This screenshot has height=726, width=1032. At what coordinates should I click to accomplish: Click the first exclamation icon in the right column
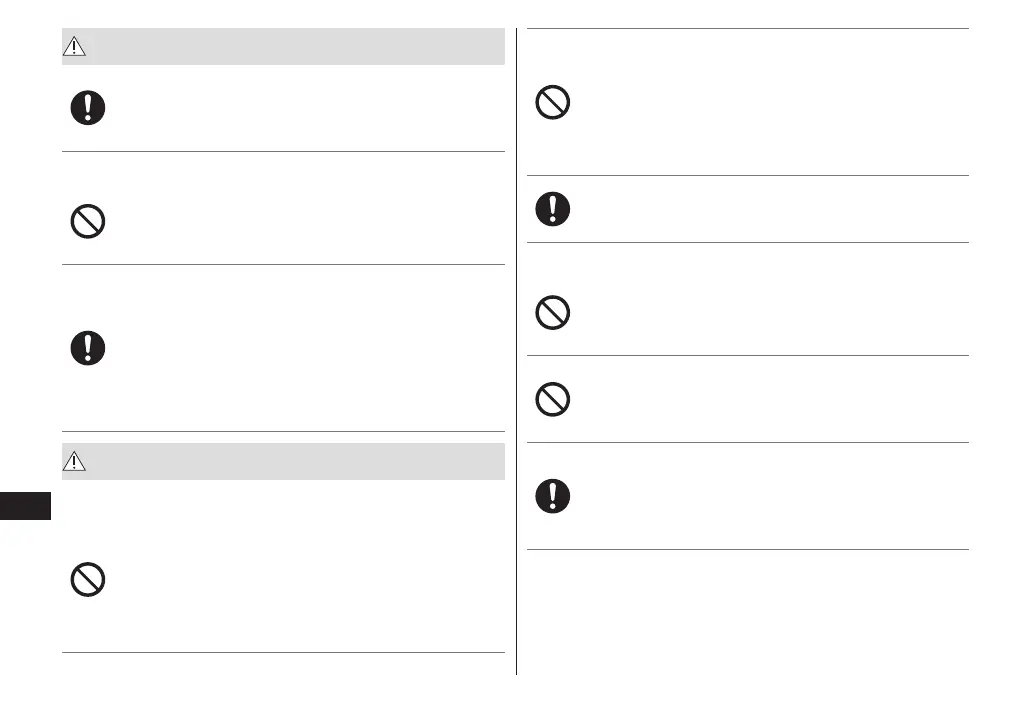point(553,209)
